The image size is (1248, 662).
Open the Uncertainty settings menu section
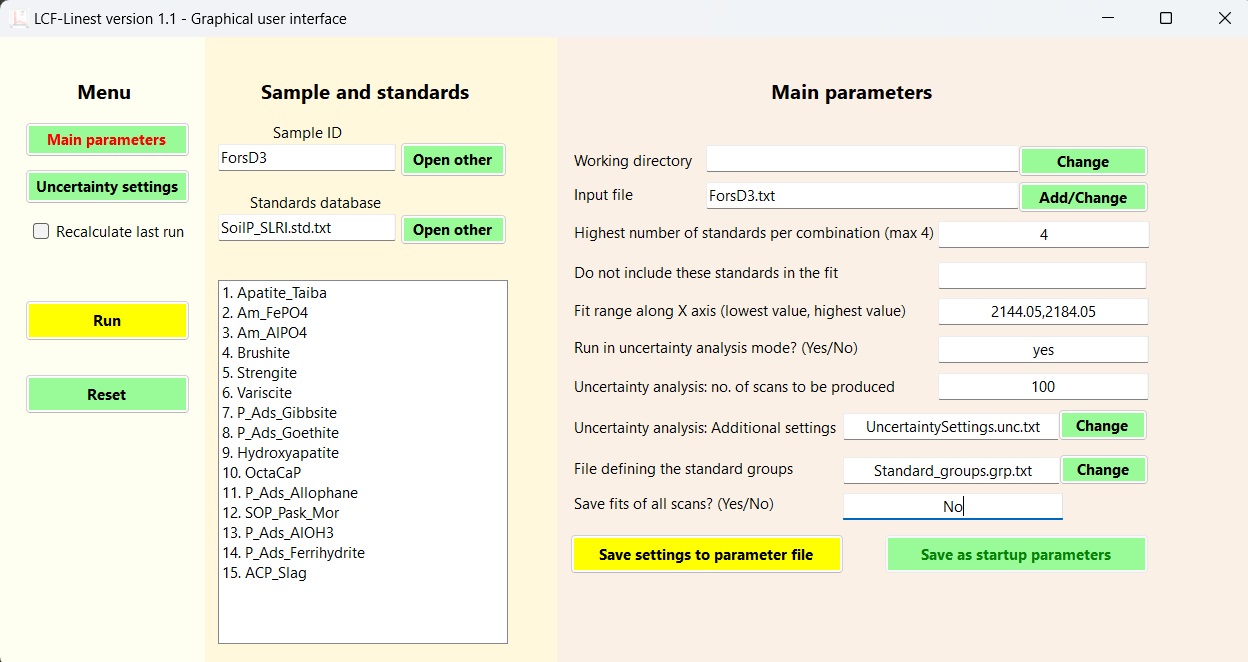107,187
